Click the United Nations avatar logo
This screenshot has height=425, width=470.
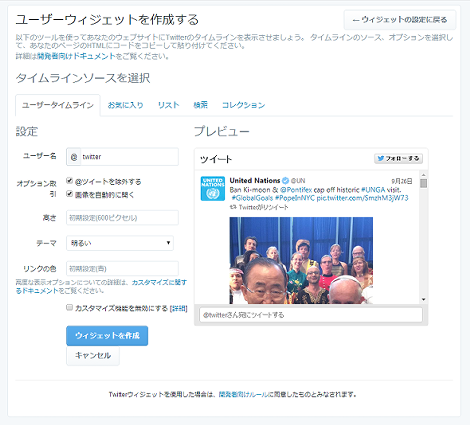click(x=213, y=189)
